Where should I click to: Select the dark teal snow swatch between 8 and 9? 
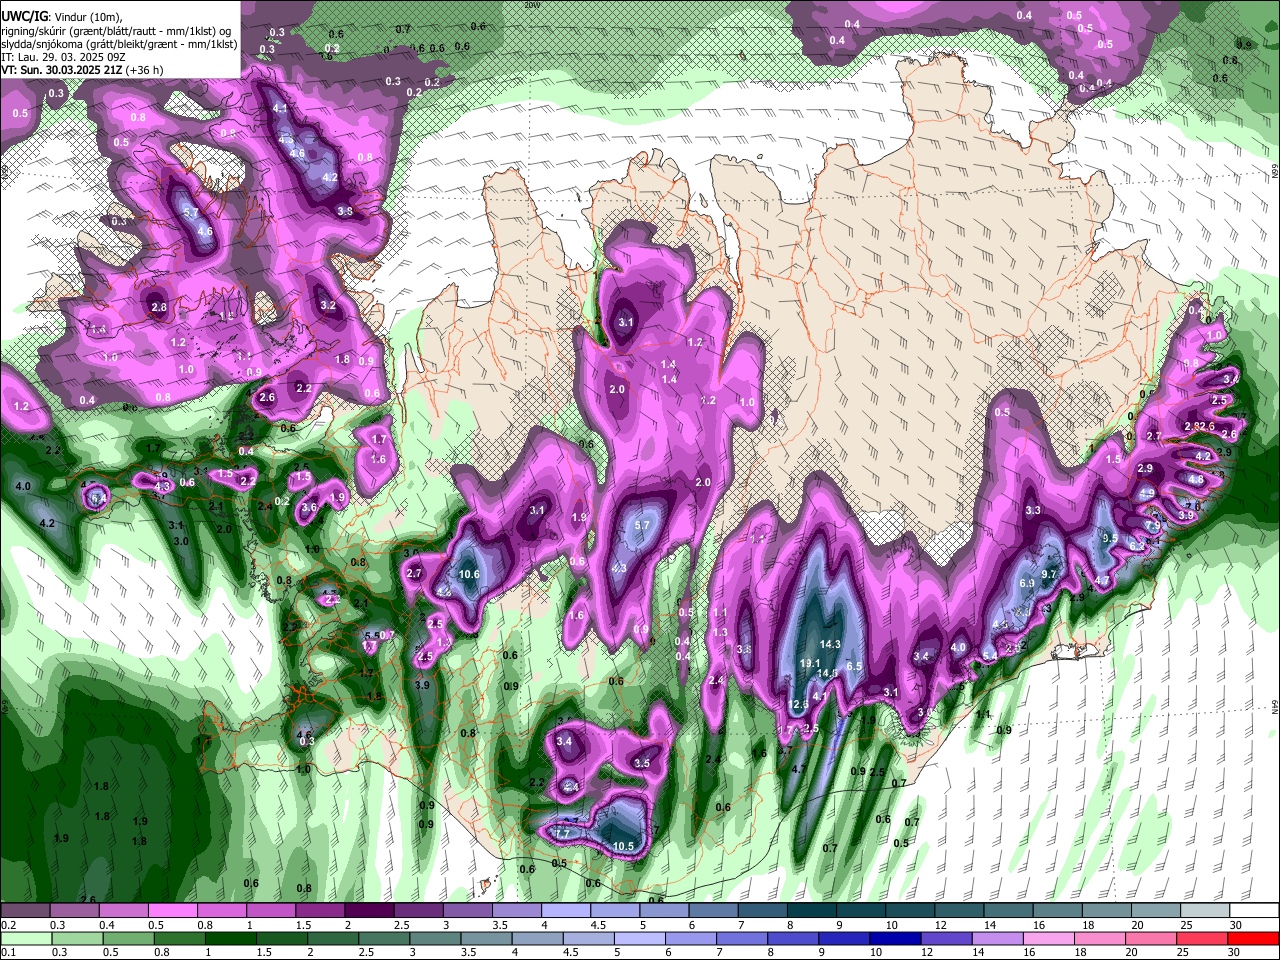point(812,910)
